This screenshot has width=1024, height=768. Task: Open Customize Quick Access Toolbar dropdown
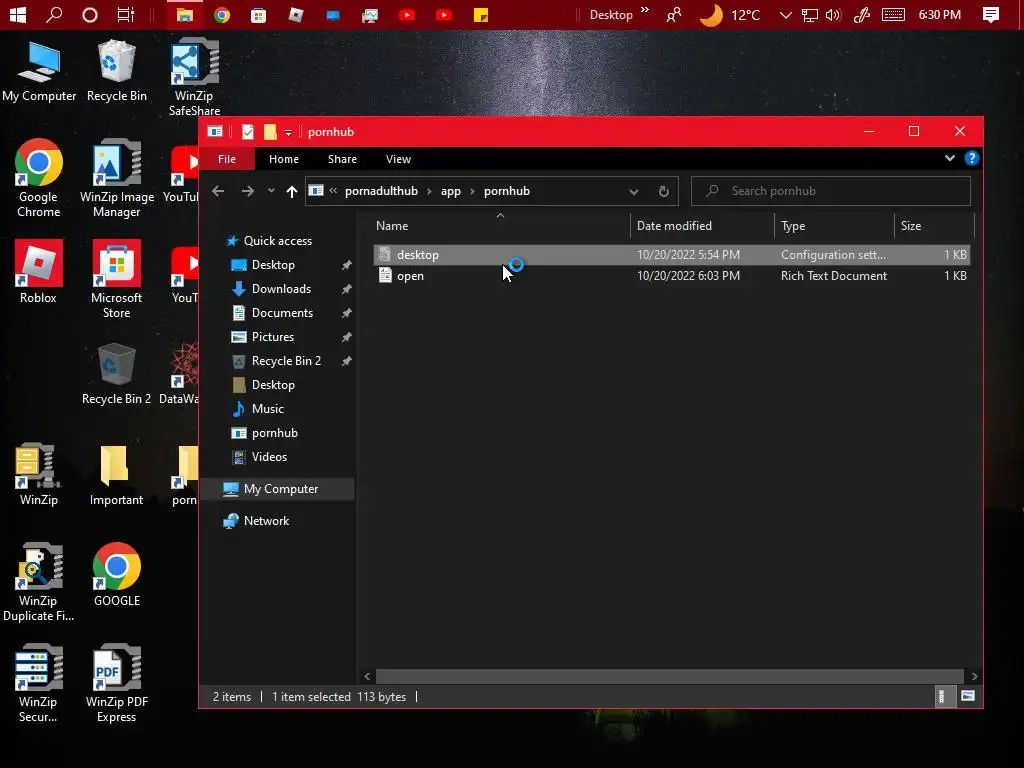(x=288, y=133)
